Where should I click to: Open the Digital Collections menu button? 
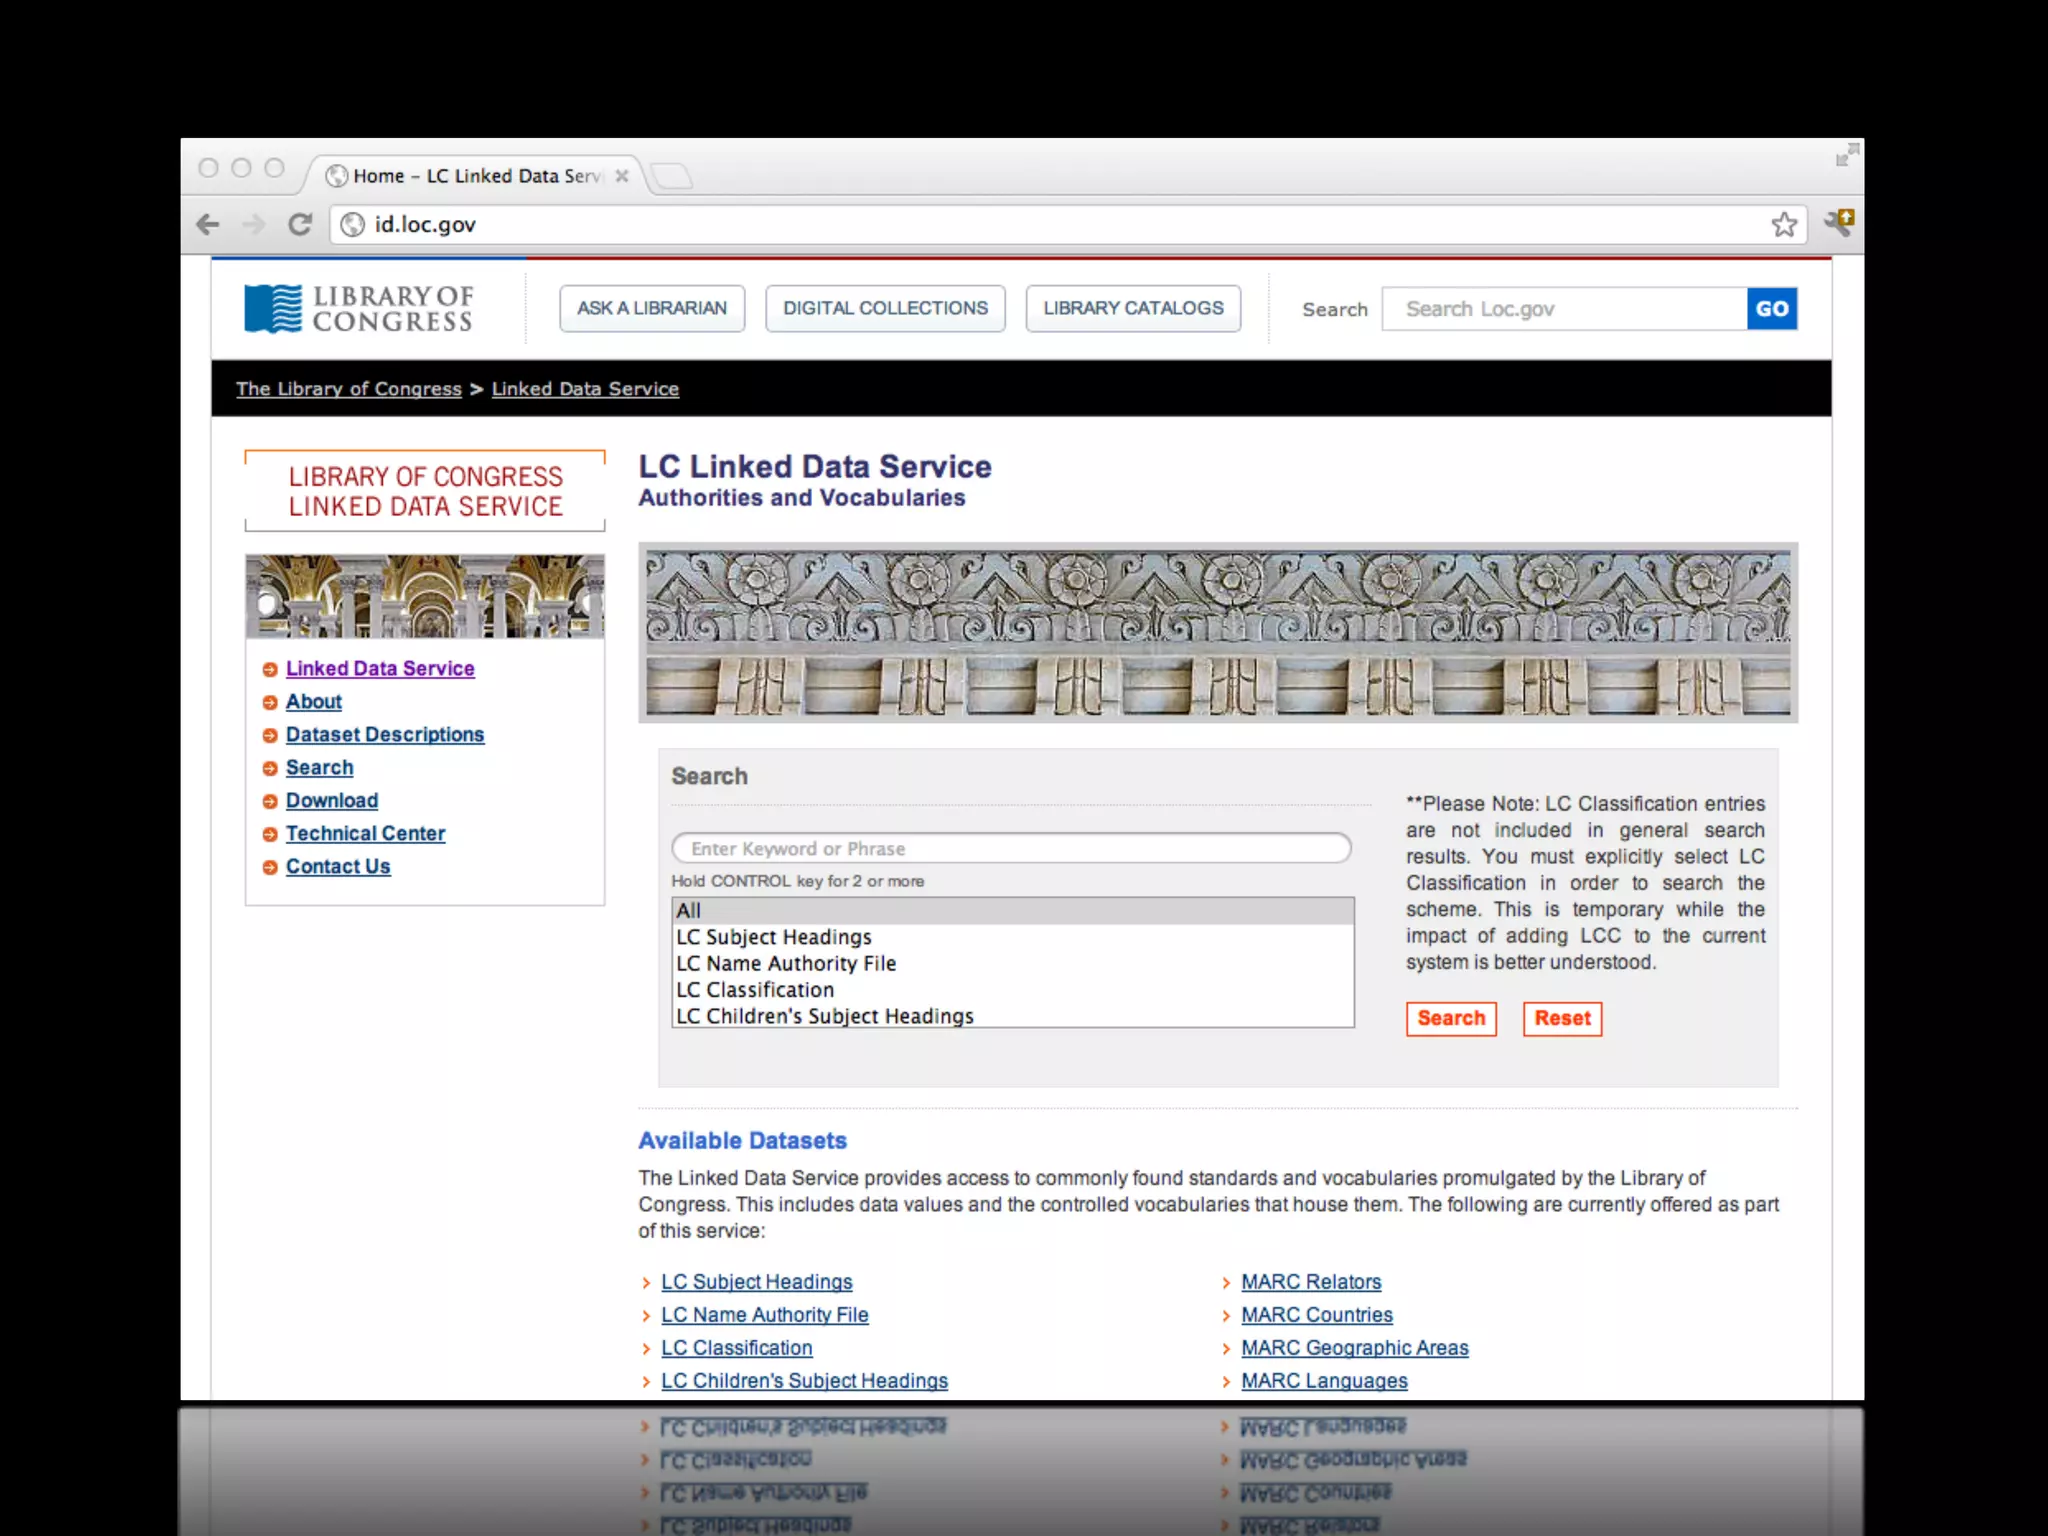(885, 308)
